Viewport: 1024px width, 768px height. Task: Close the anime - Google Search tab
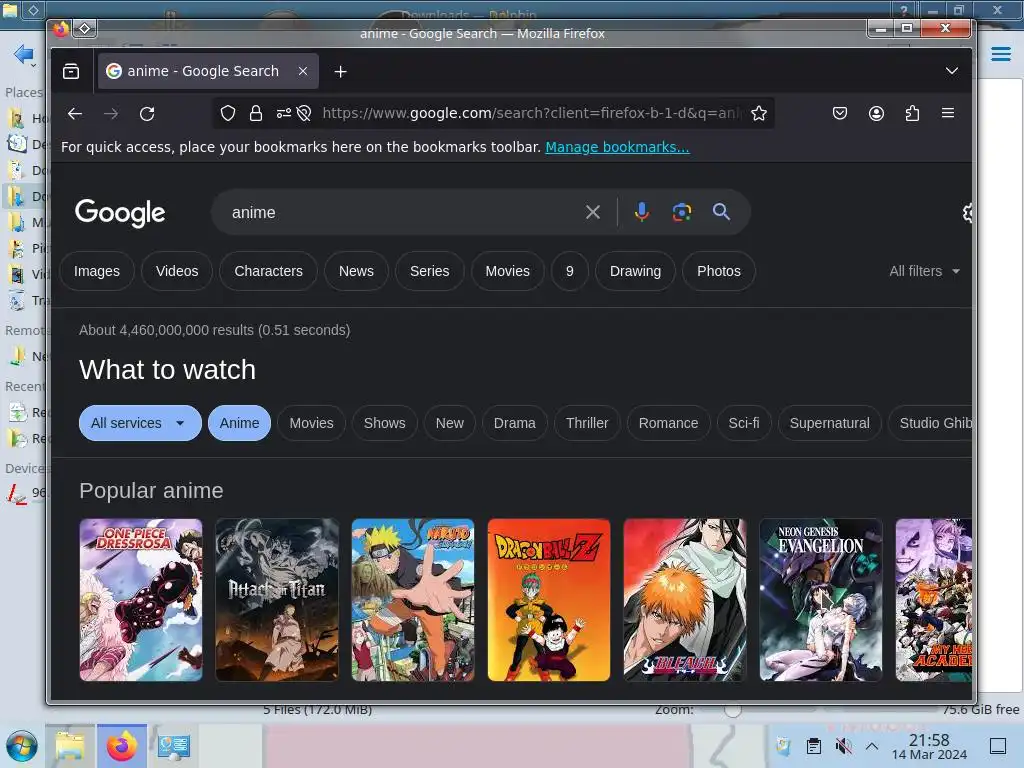tap(303, 71)
